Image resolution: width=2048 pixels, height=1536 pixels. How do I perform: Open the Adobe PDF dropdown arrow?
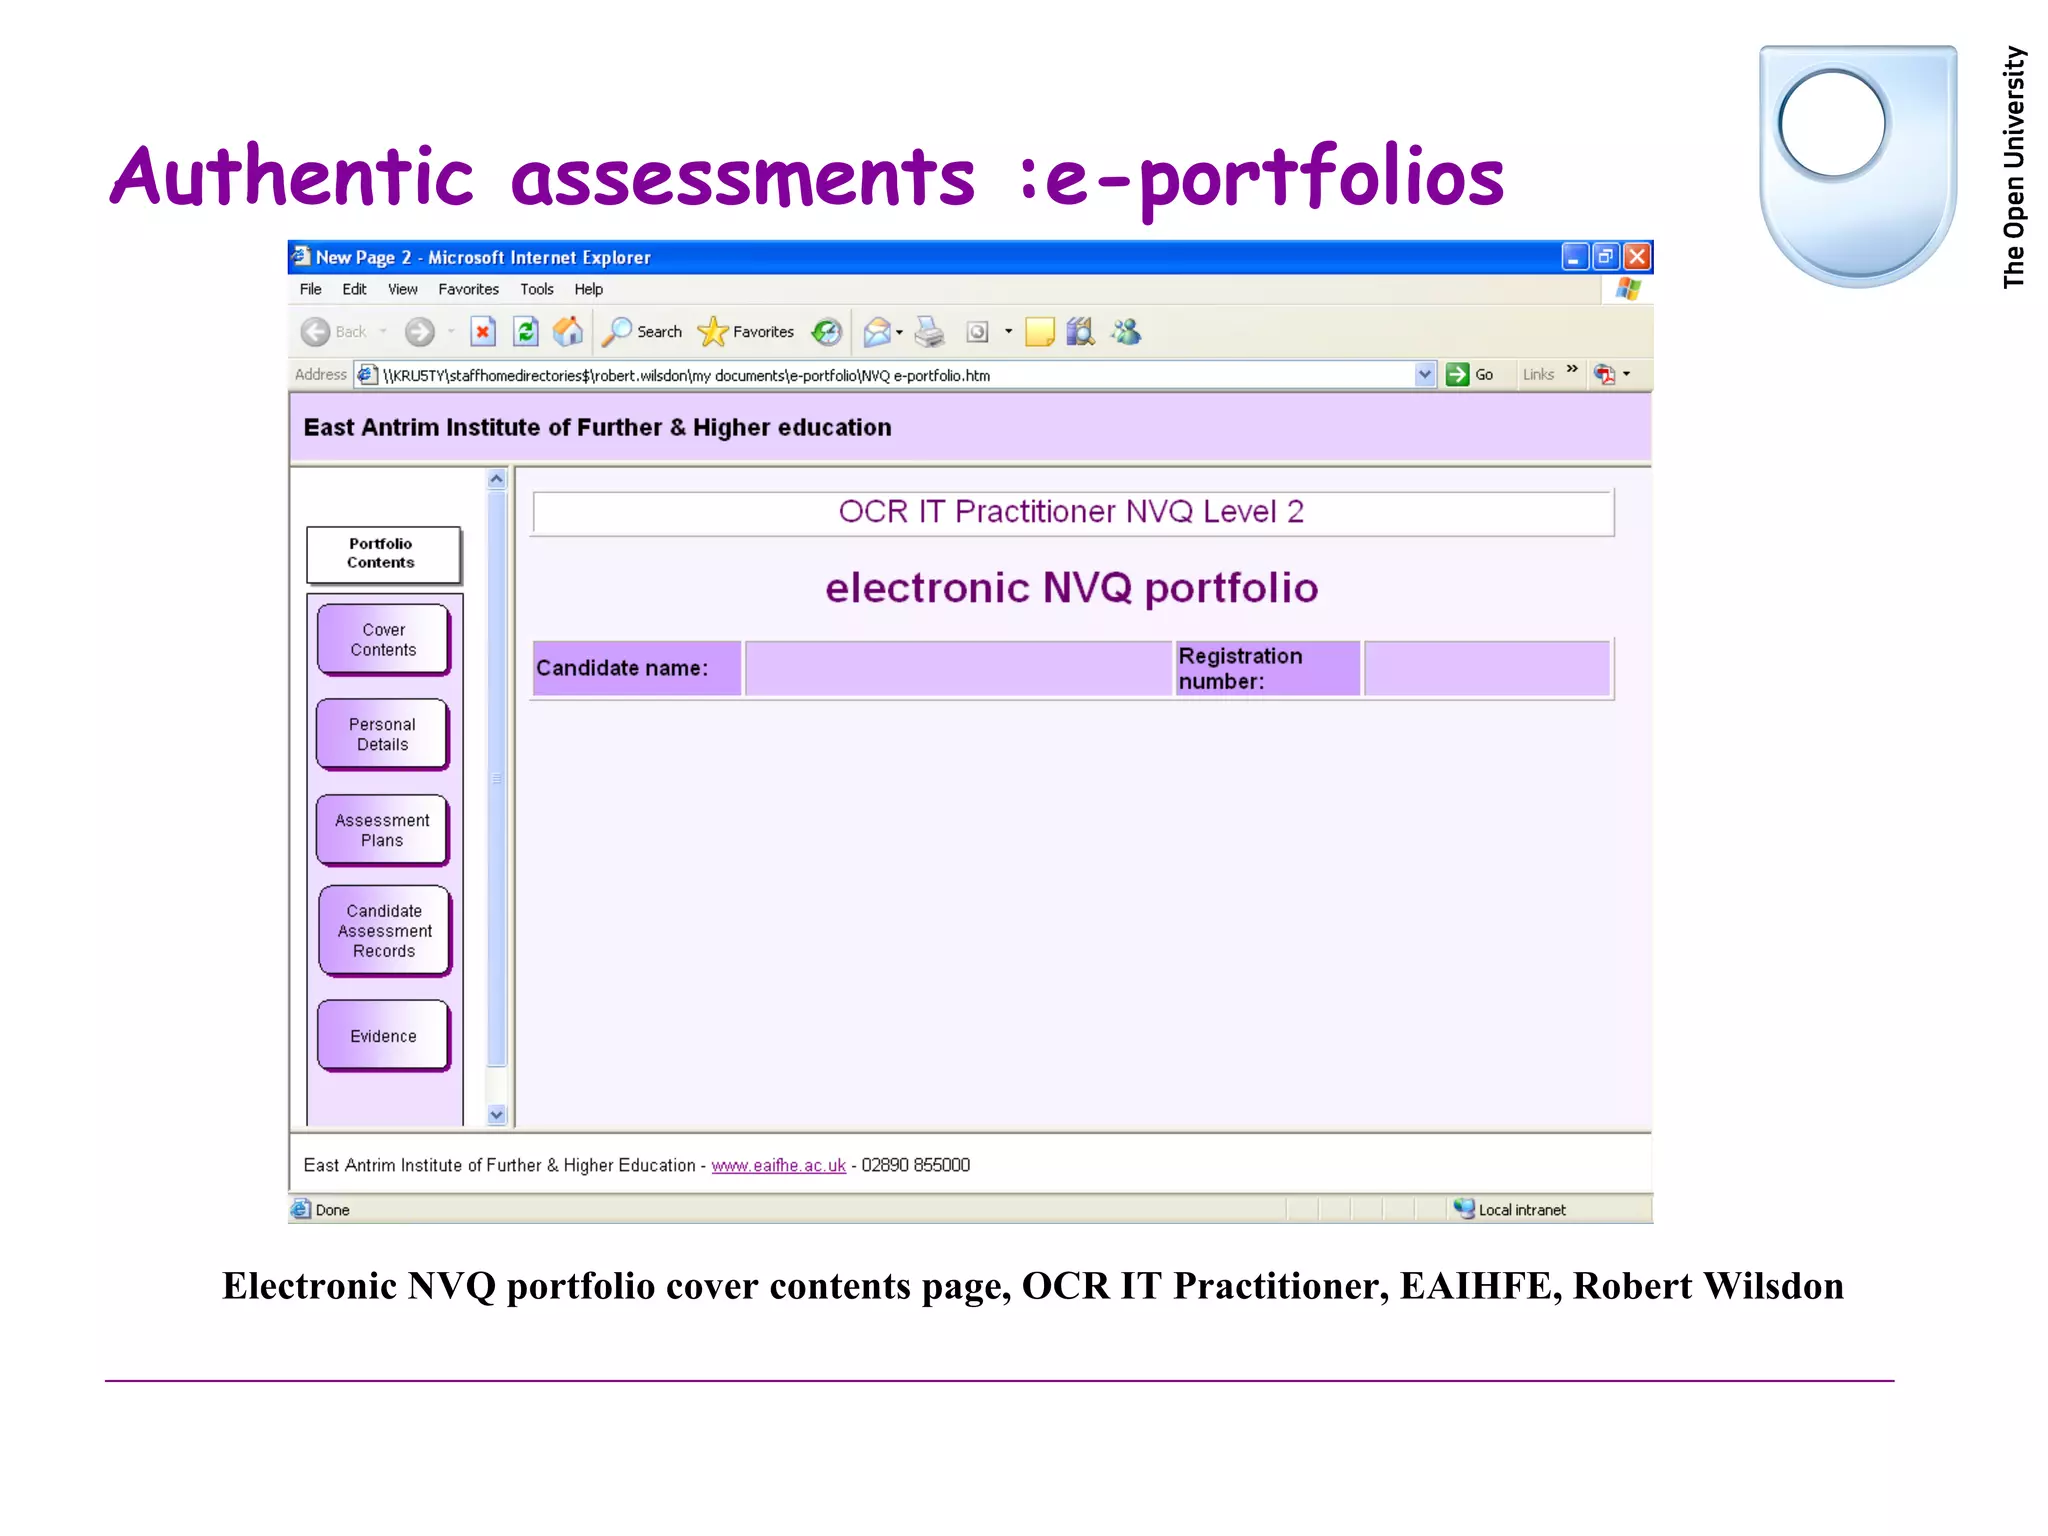point(1627,375)
